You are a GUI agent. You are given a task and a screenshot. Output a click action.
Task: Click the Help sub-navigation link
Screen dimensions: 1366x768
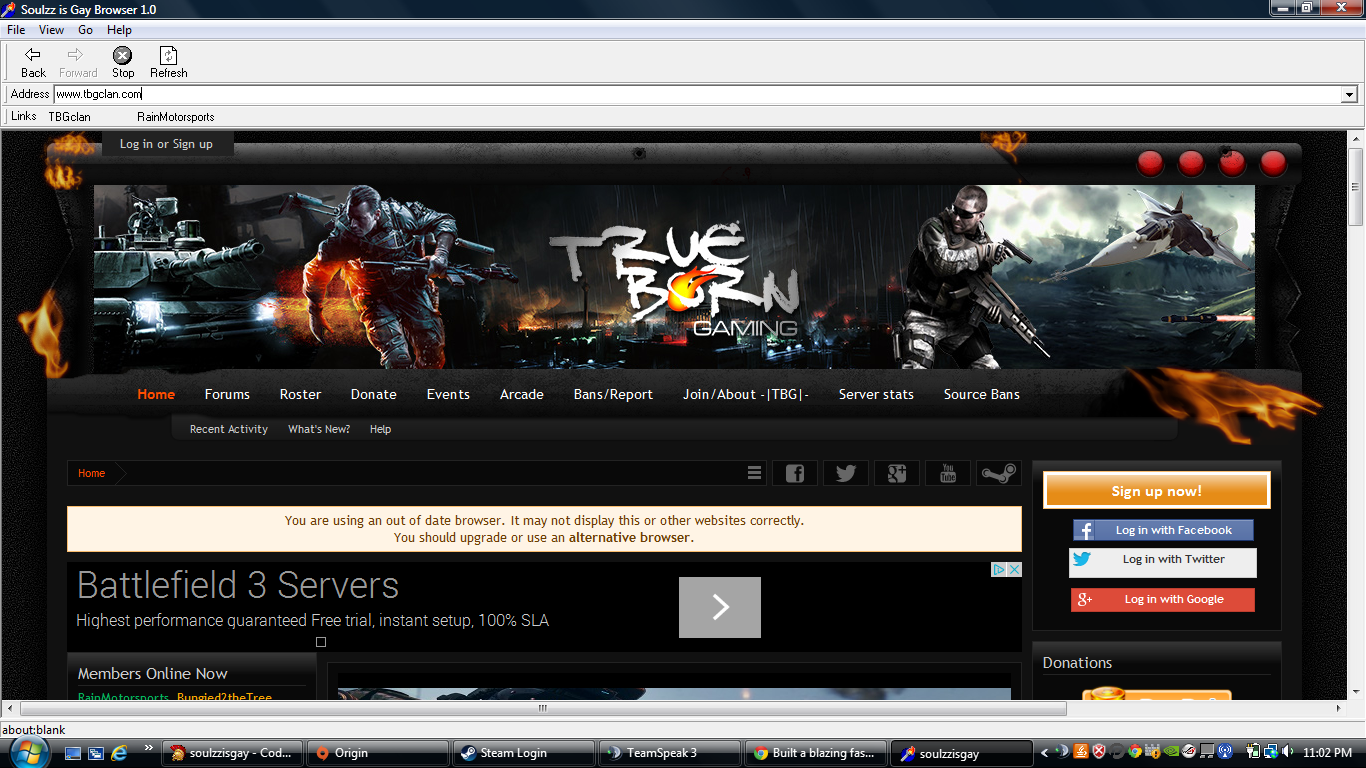tap(380, 429)
